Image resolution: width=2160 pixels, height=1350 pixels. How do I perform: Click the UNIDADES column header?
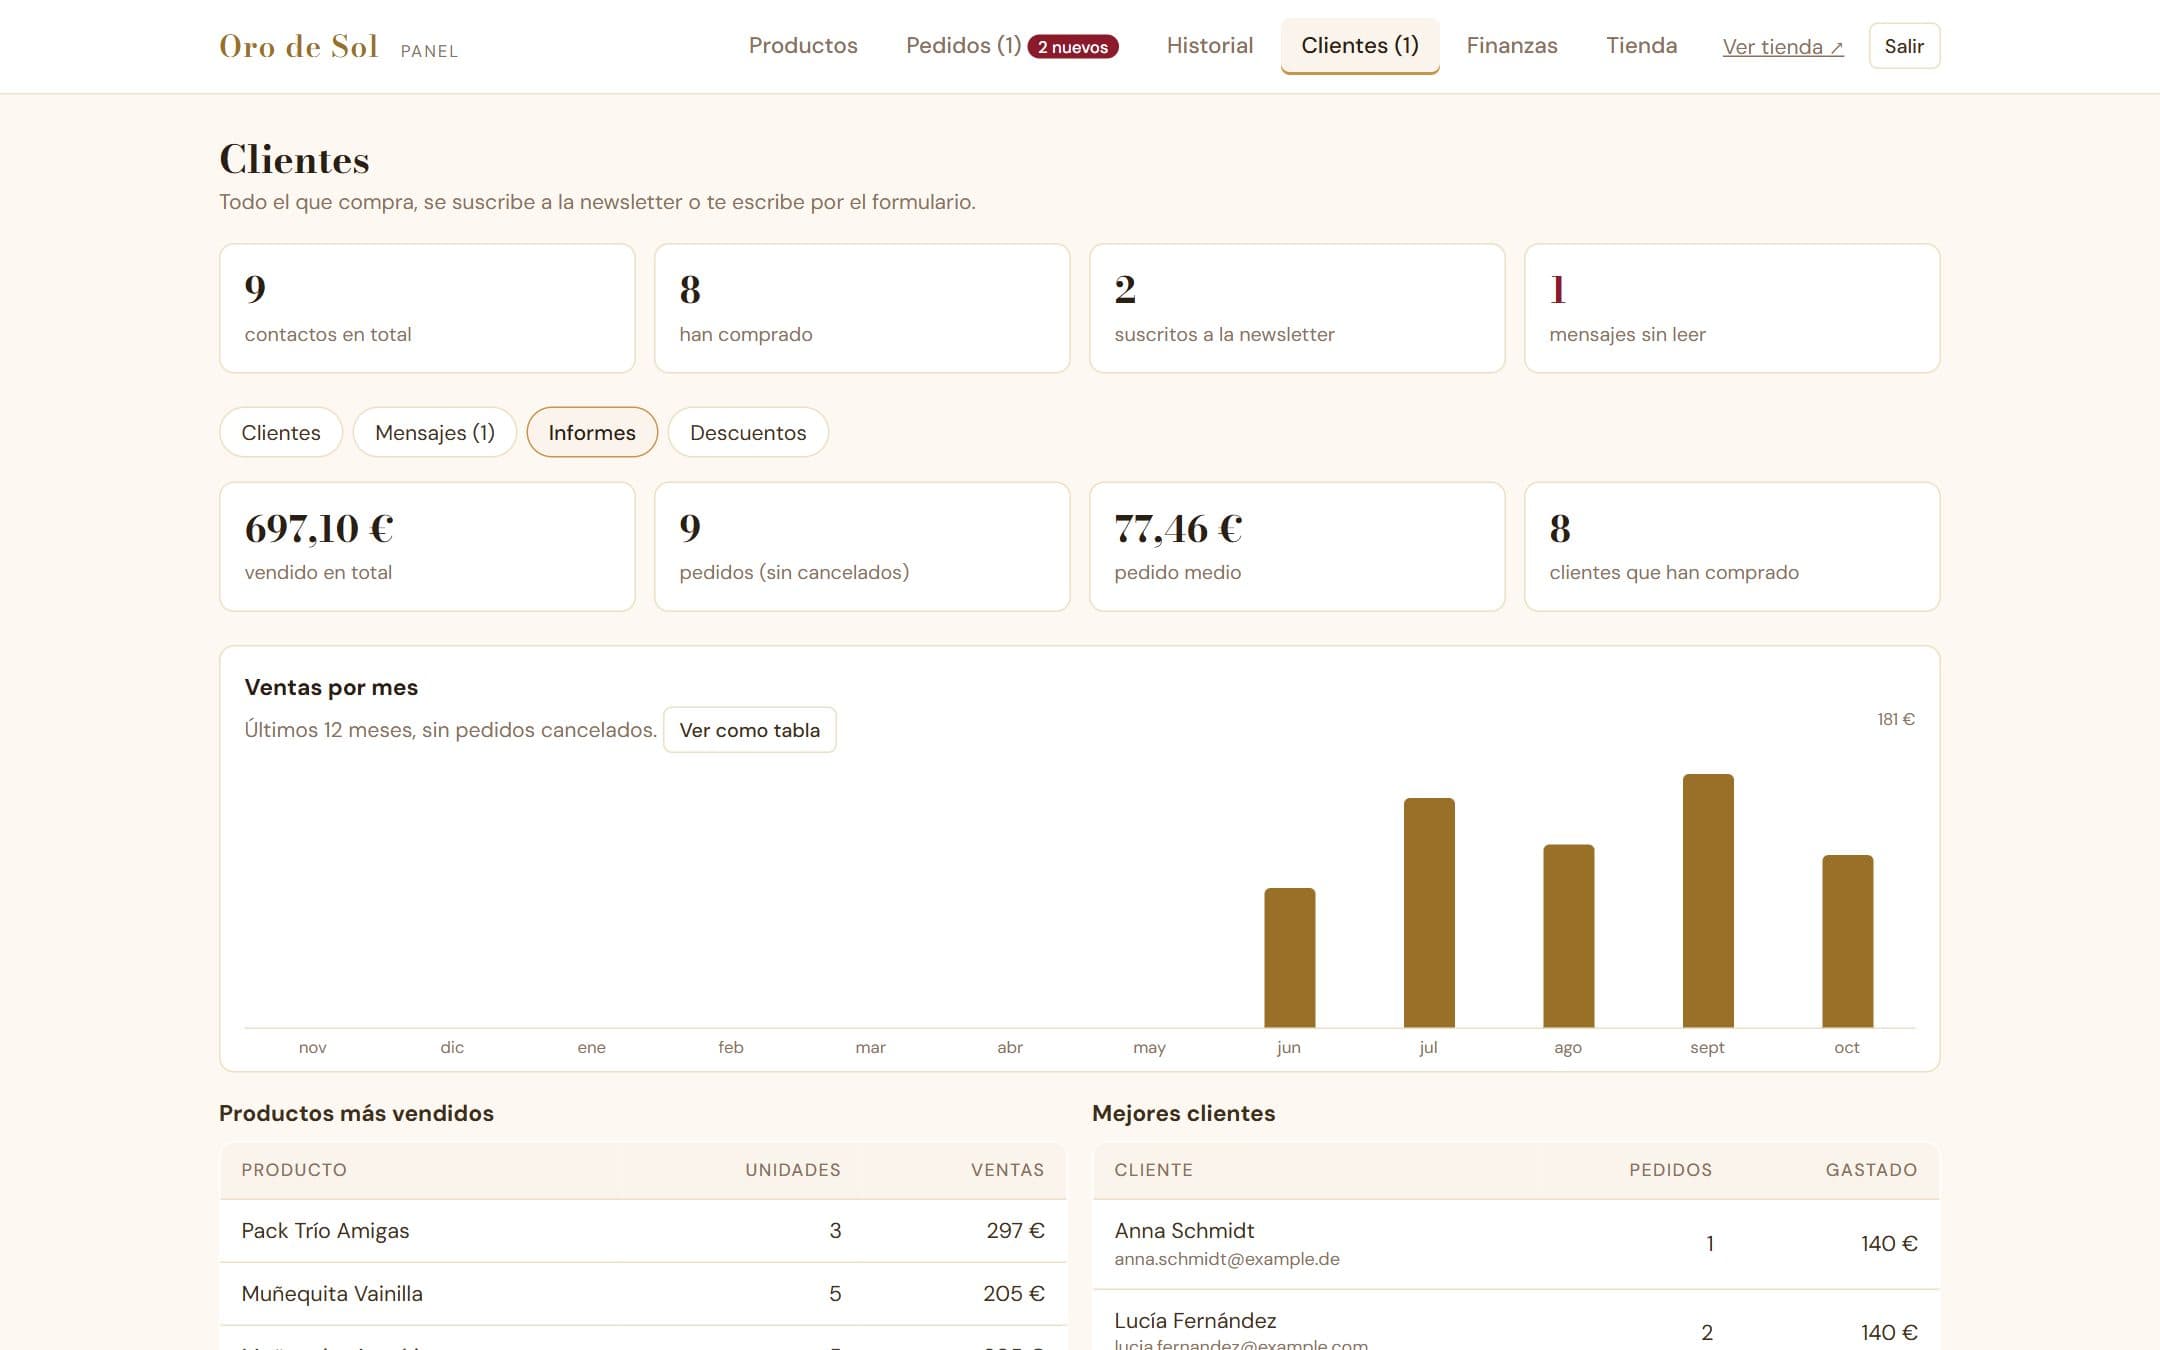coord(793,1170)
